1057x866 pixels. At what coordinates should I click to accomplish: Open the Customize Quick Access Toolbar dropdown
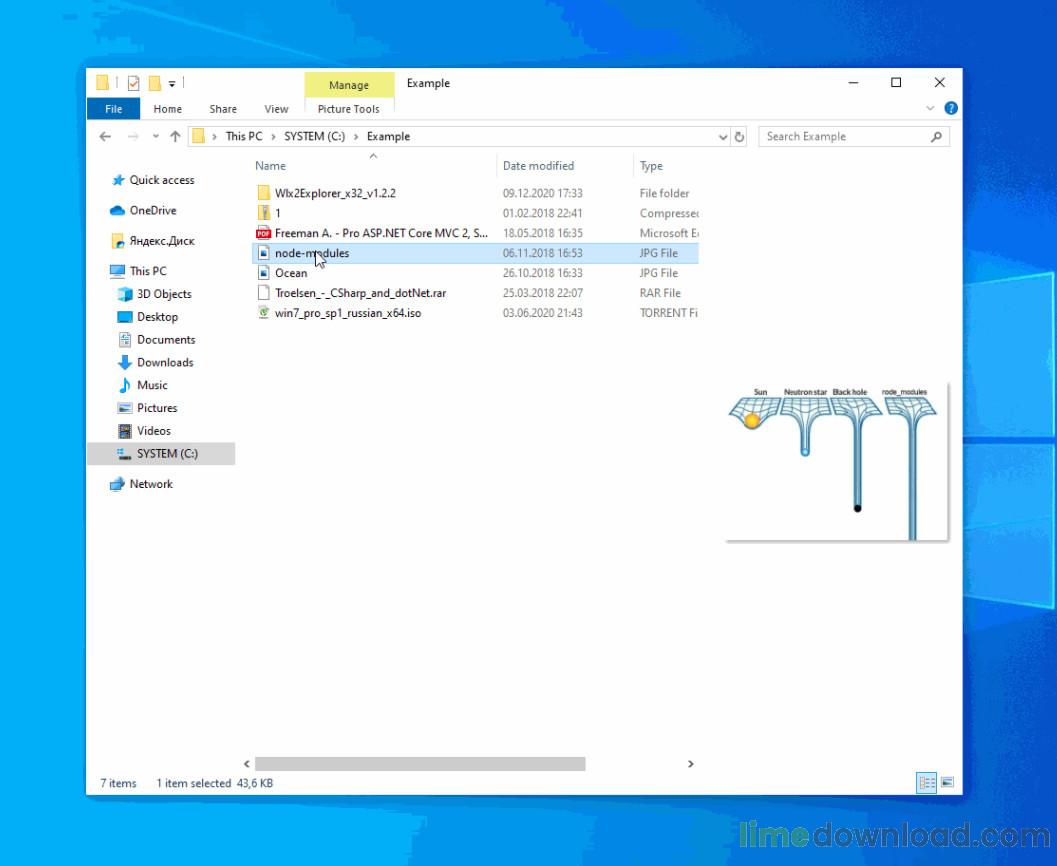pyautogui.click(x=172, y=83)
